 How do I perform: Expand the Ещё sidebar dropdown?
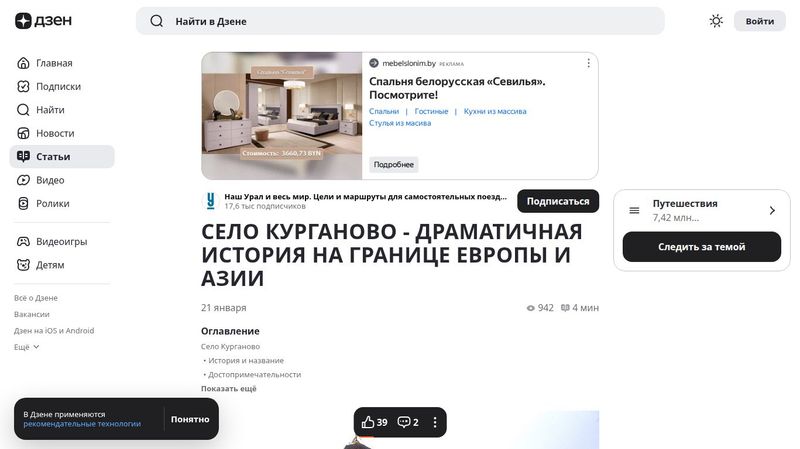coord(27,347)
